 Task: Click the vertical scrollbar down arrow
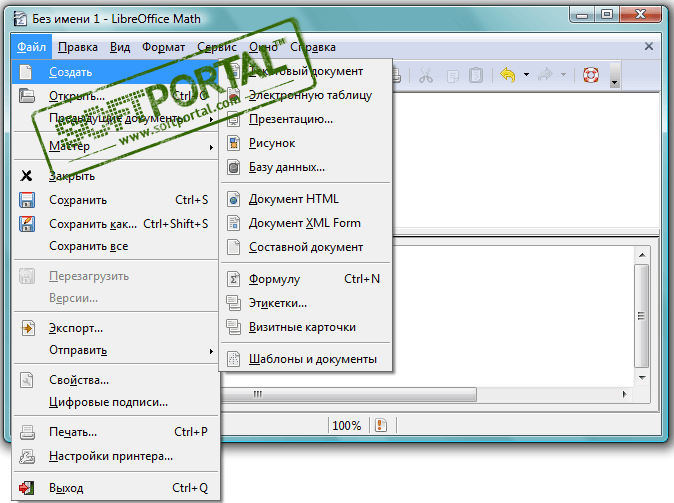642,378
